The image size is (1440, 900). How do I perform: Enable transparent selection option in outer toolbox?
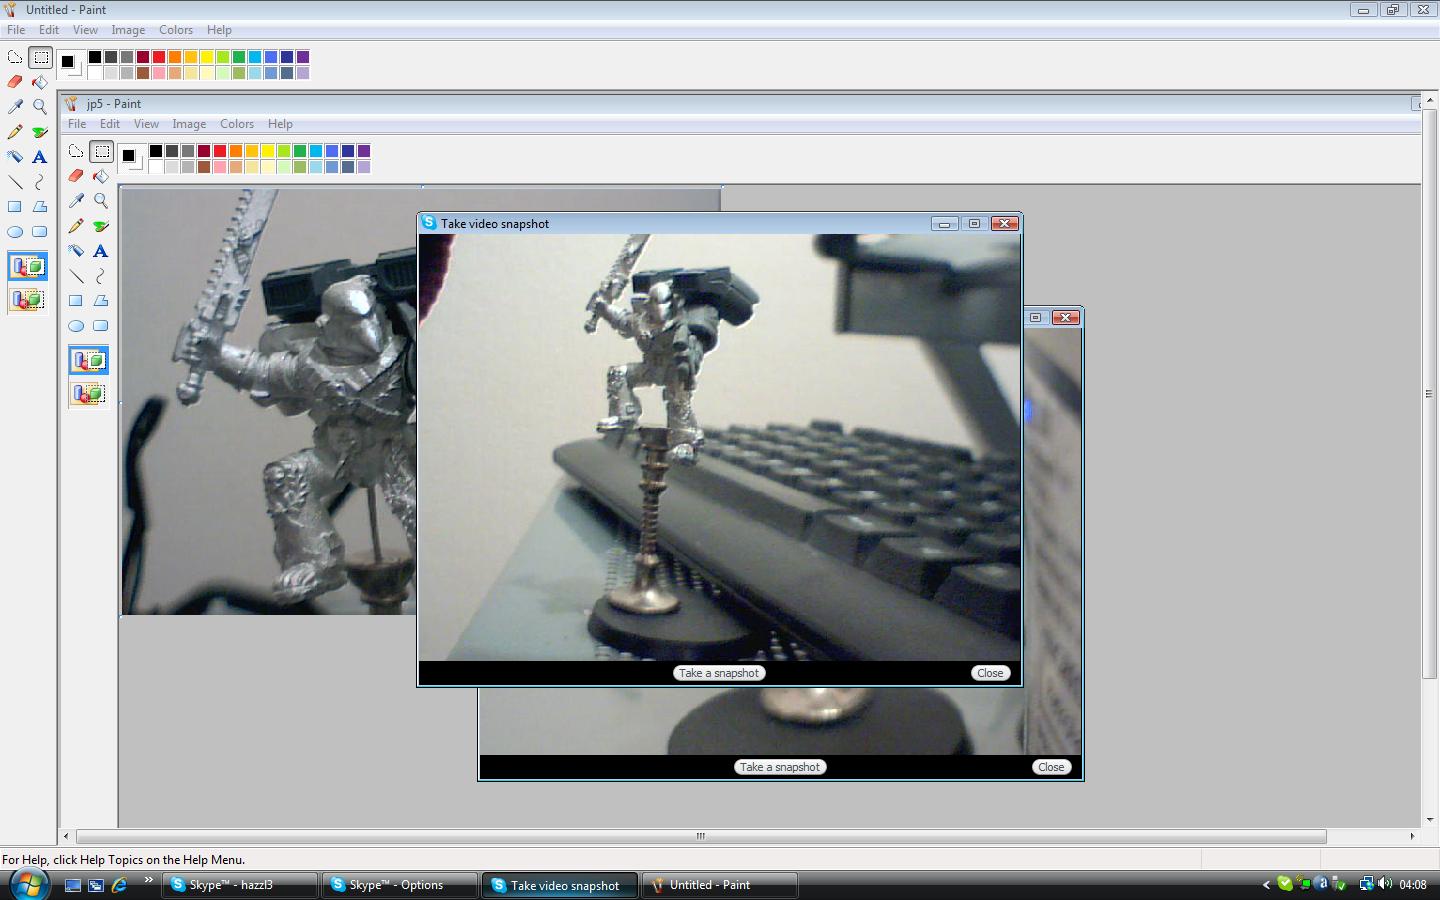click(x=28, y=299)
